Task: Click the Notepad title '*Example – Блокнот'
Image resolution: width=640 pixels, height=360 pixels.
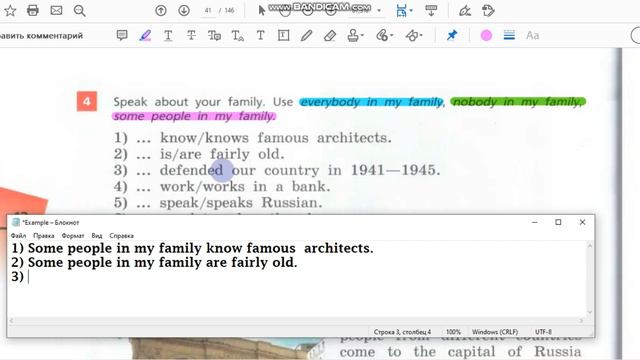Action: (x=51, y=222)
